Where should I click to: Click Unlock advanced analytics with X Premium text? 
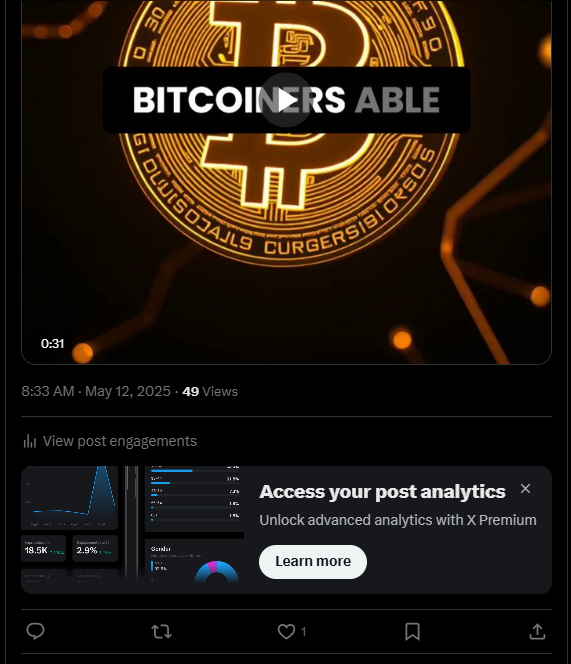[x=398, y=520]
